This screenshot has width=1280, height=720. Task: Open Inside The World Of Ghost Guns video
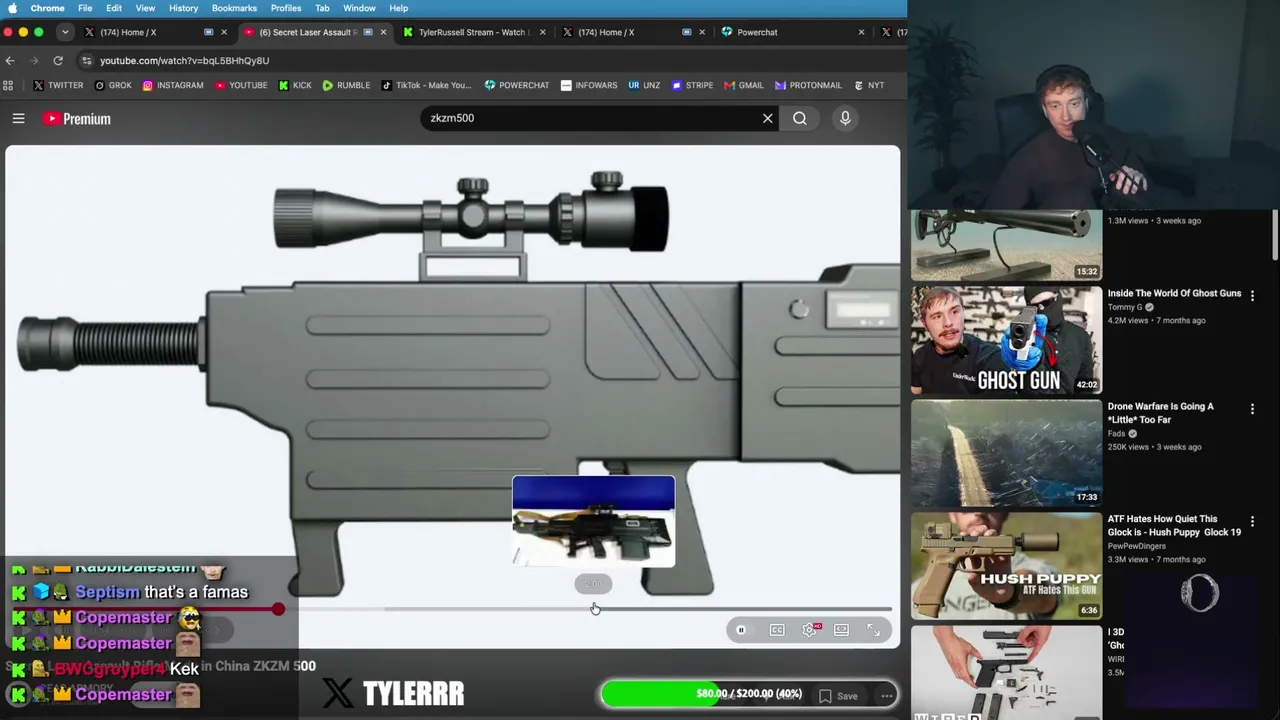coord(1174,293)
